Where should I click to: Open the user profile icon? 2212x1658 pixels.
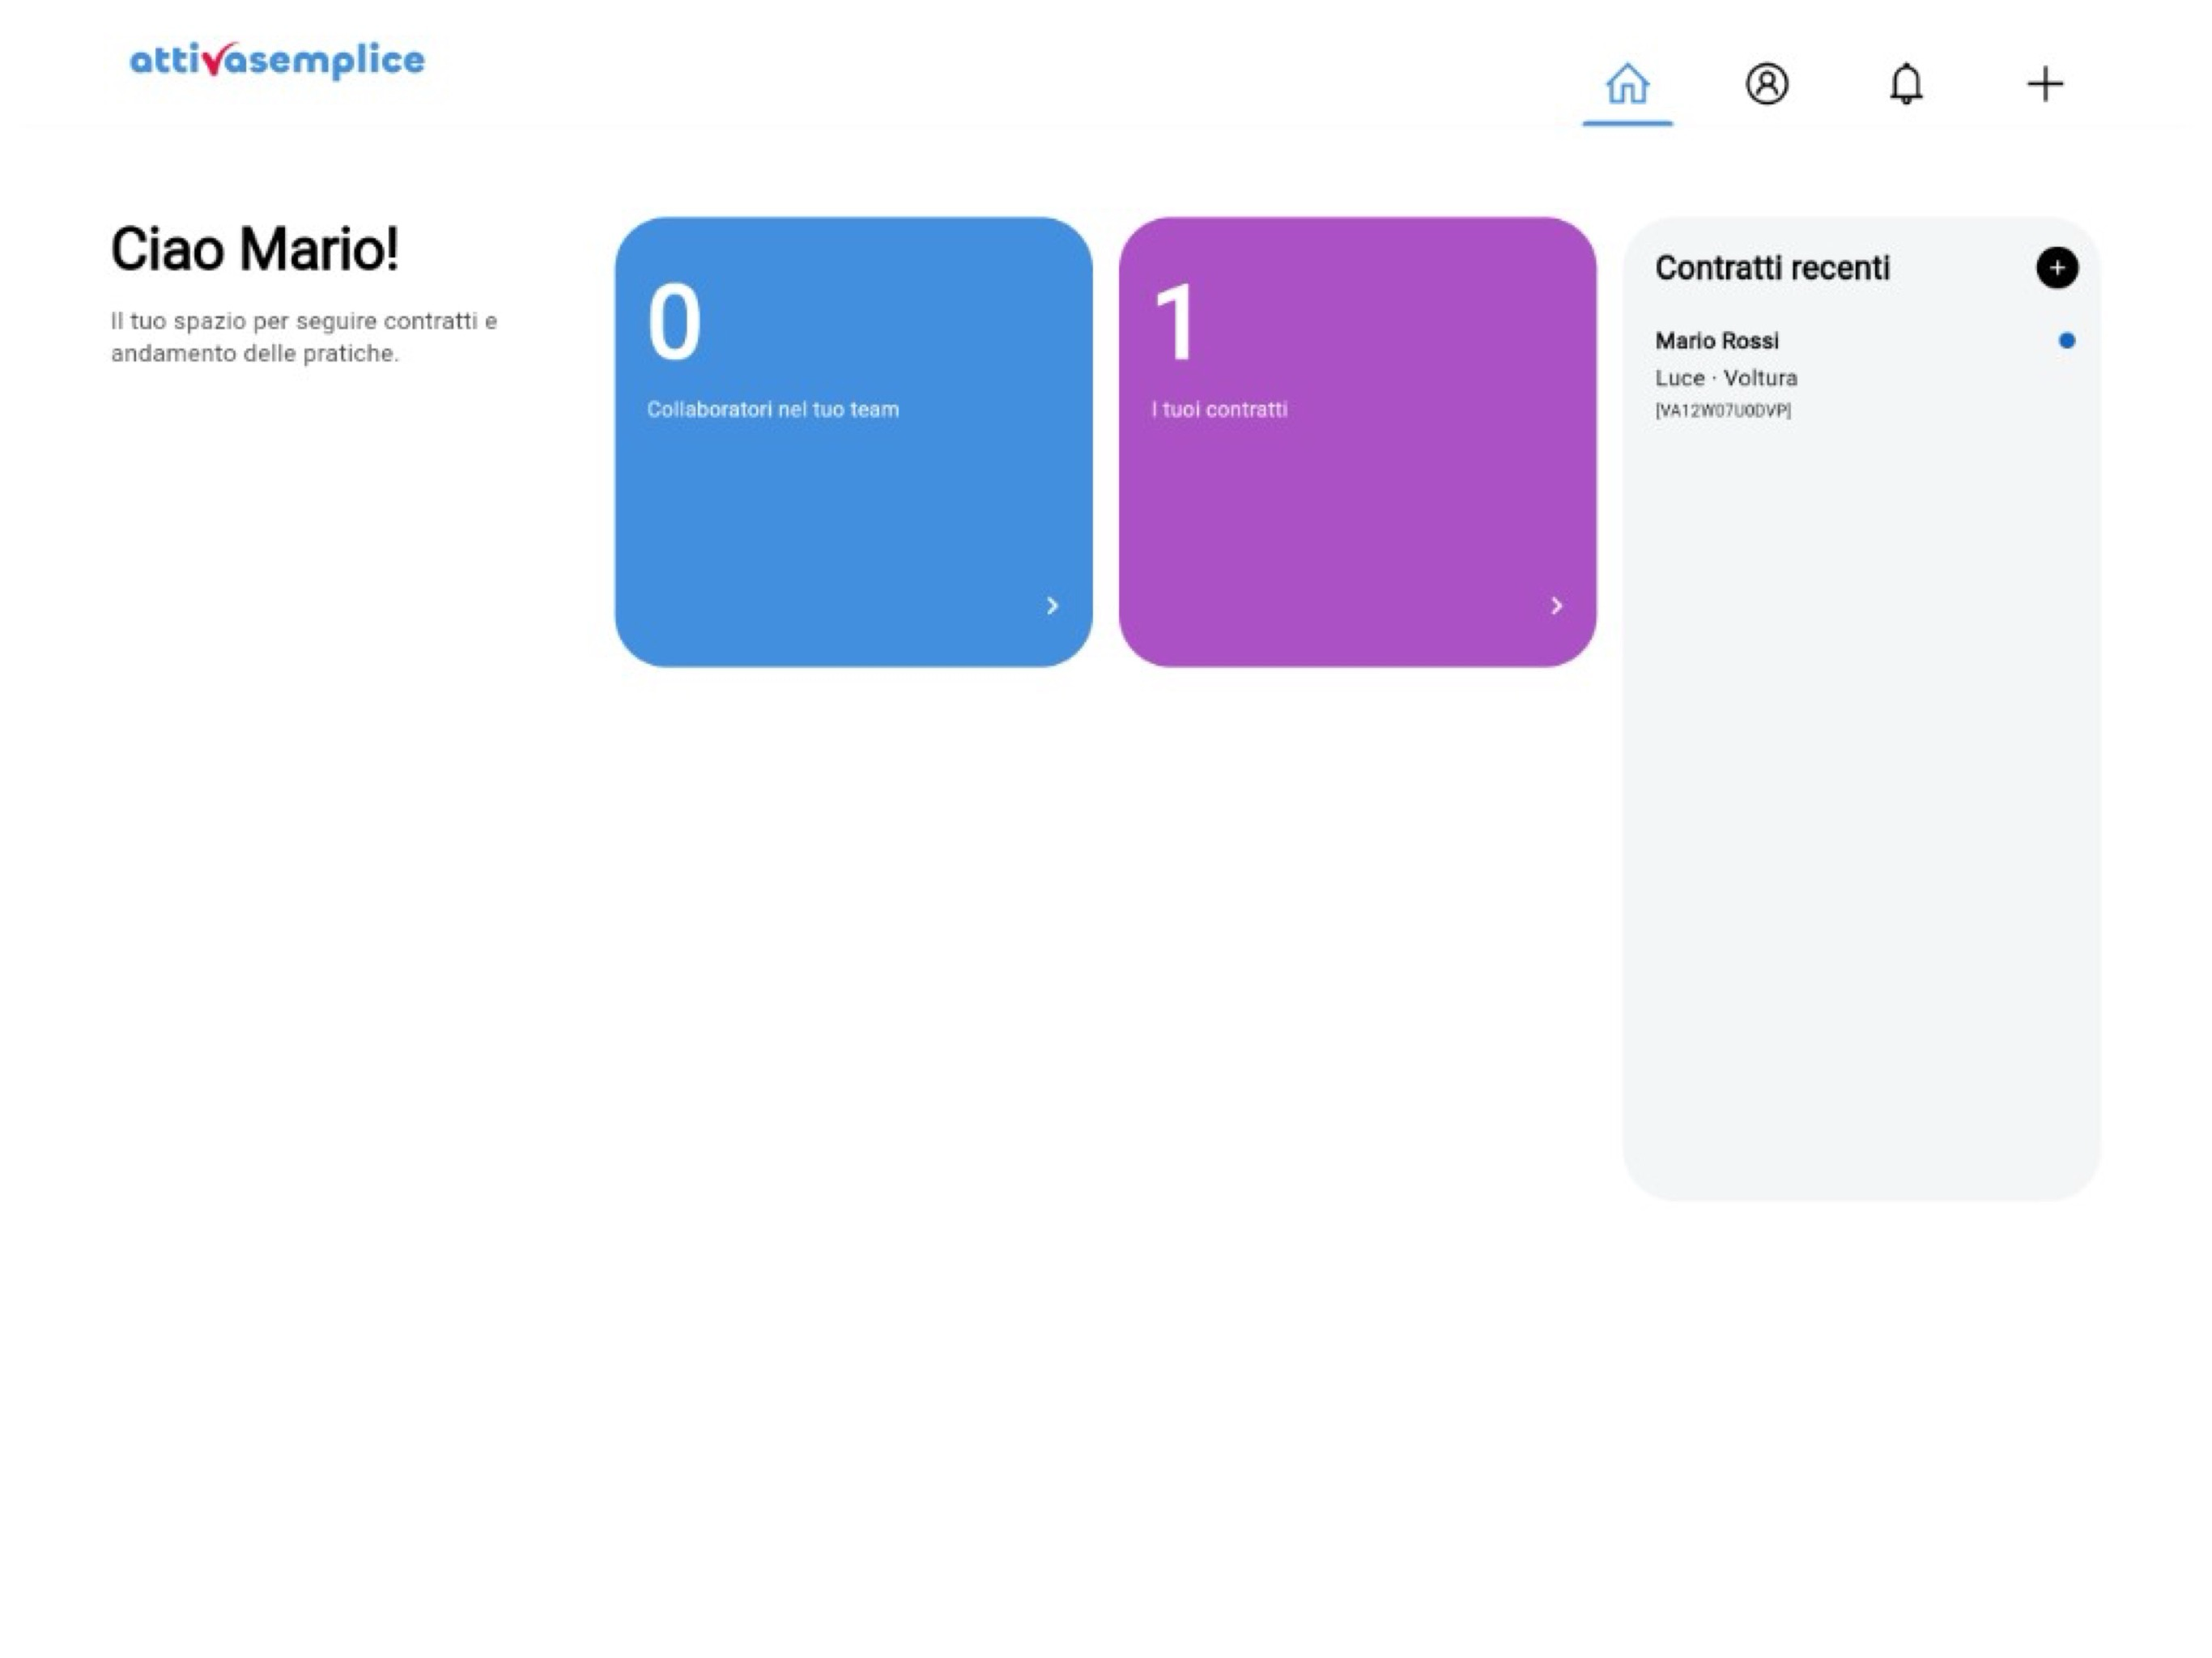pos(1767,83)
